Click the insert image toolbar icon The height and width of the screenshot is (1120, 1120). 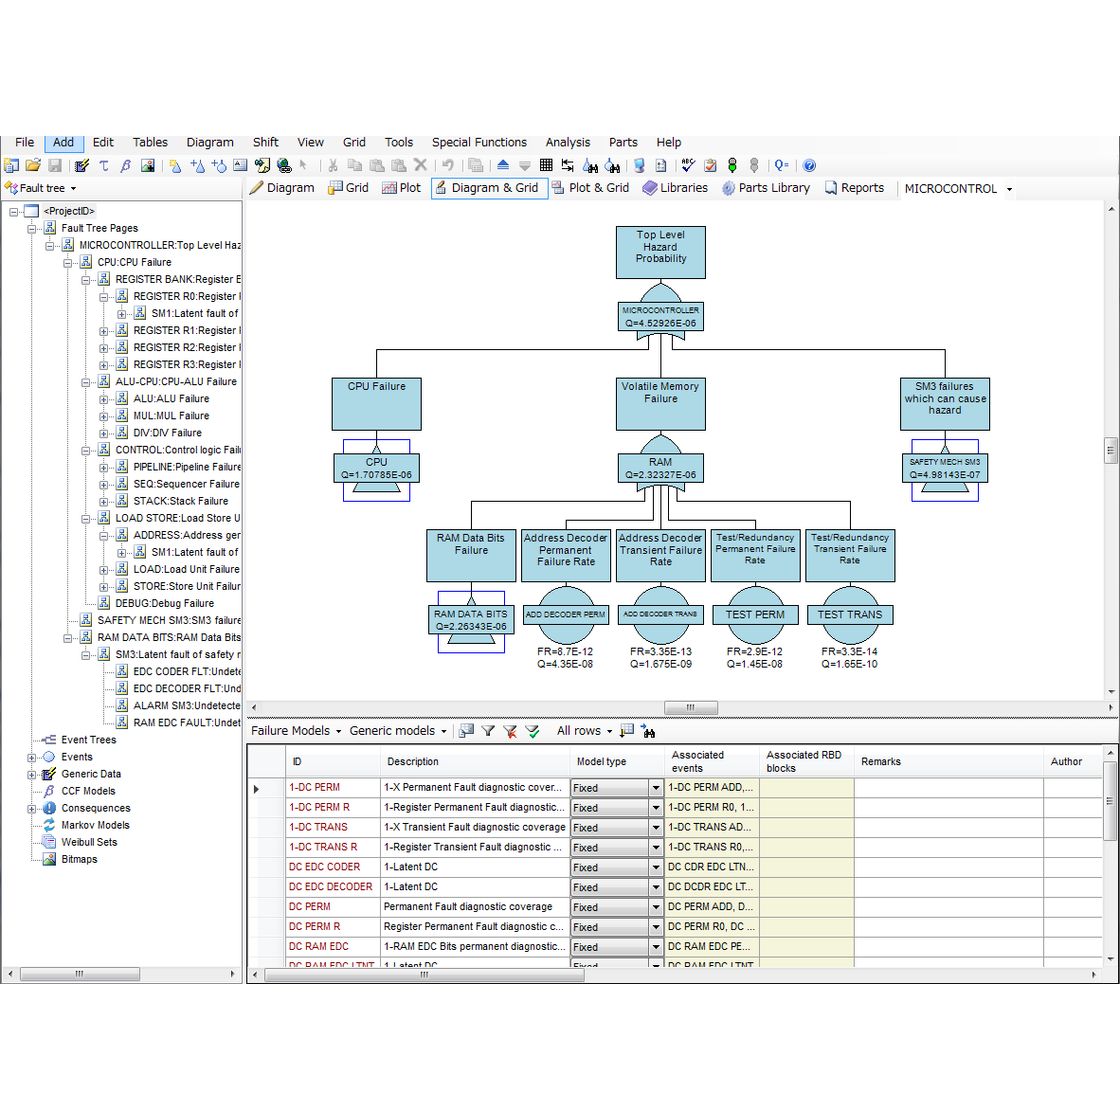(x=147, y=165)
